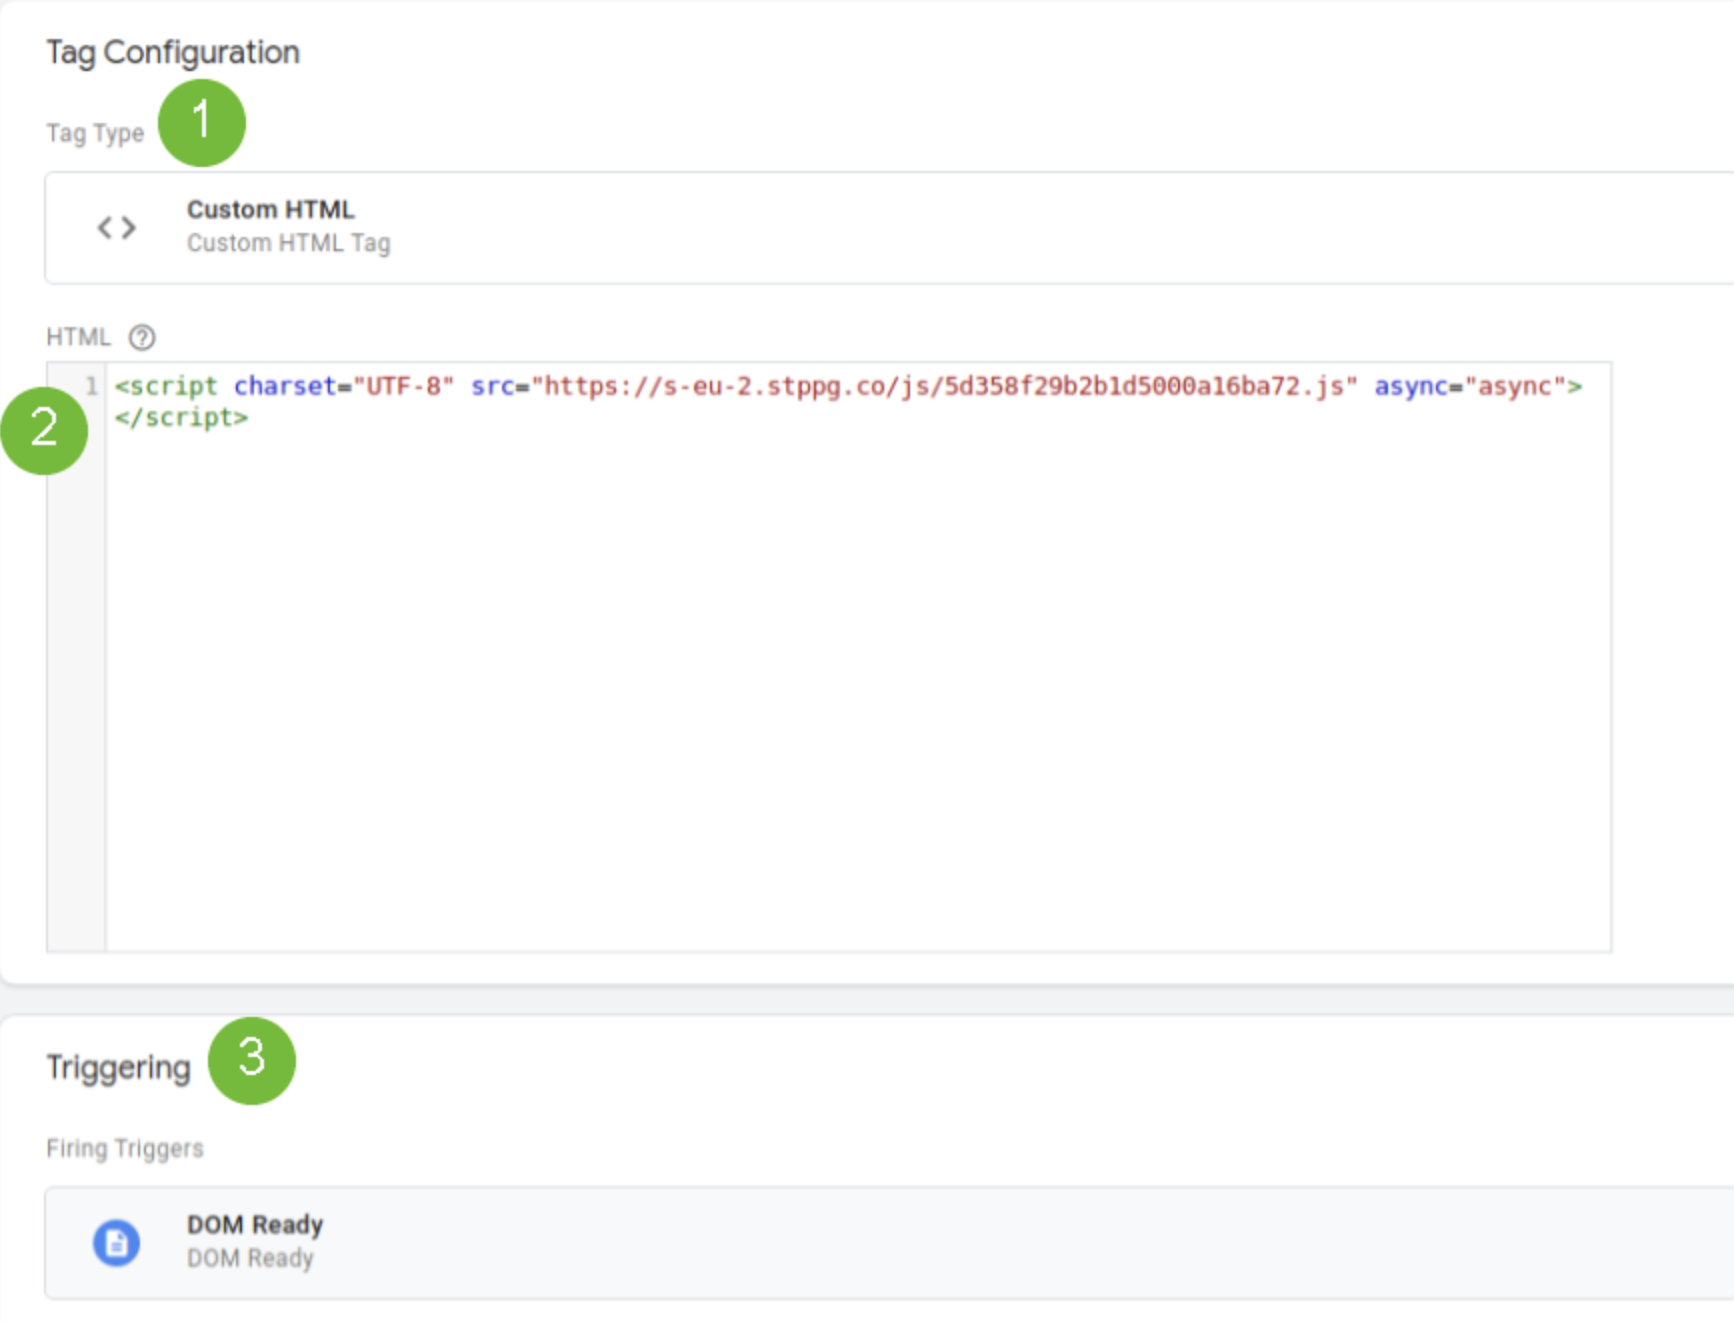Place cursor on the closing script tag
The width and height of the screenshot is (1734, 1322).
tap(181, 418)
